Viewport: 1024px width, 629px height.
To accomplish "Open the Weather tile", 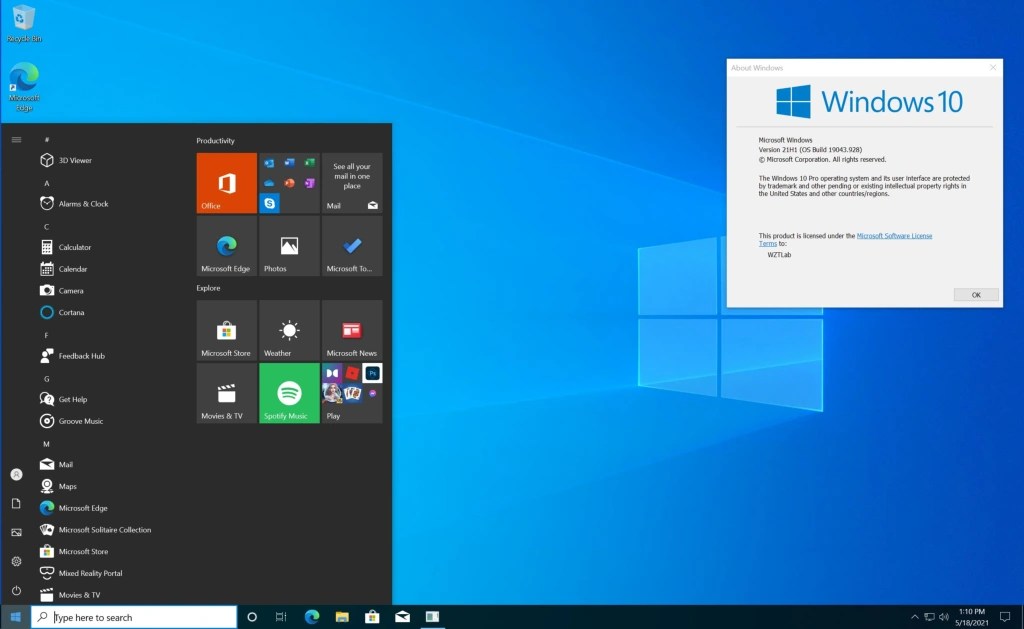I will [x=289, y=330].
